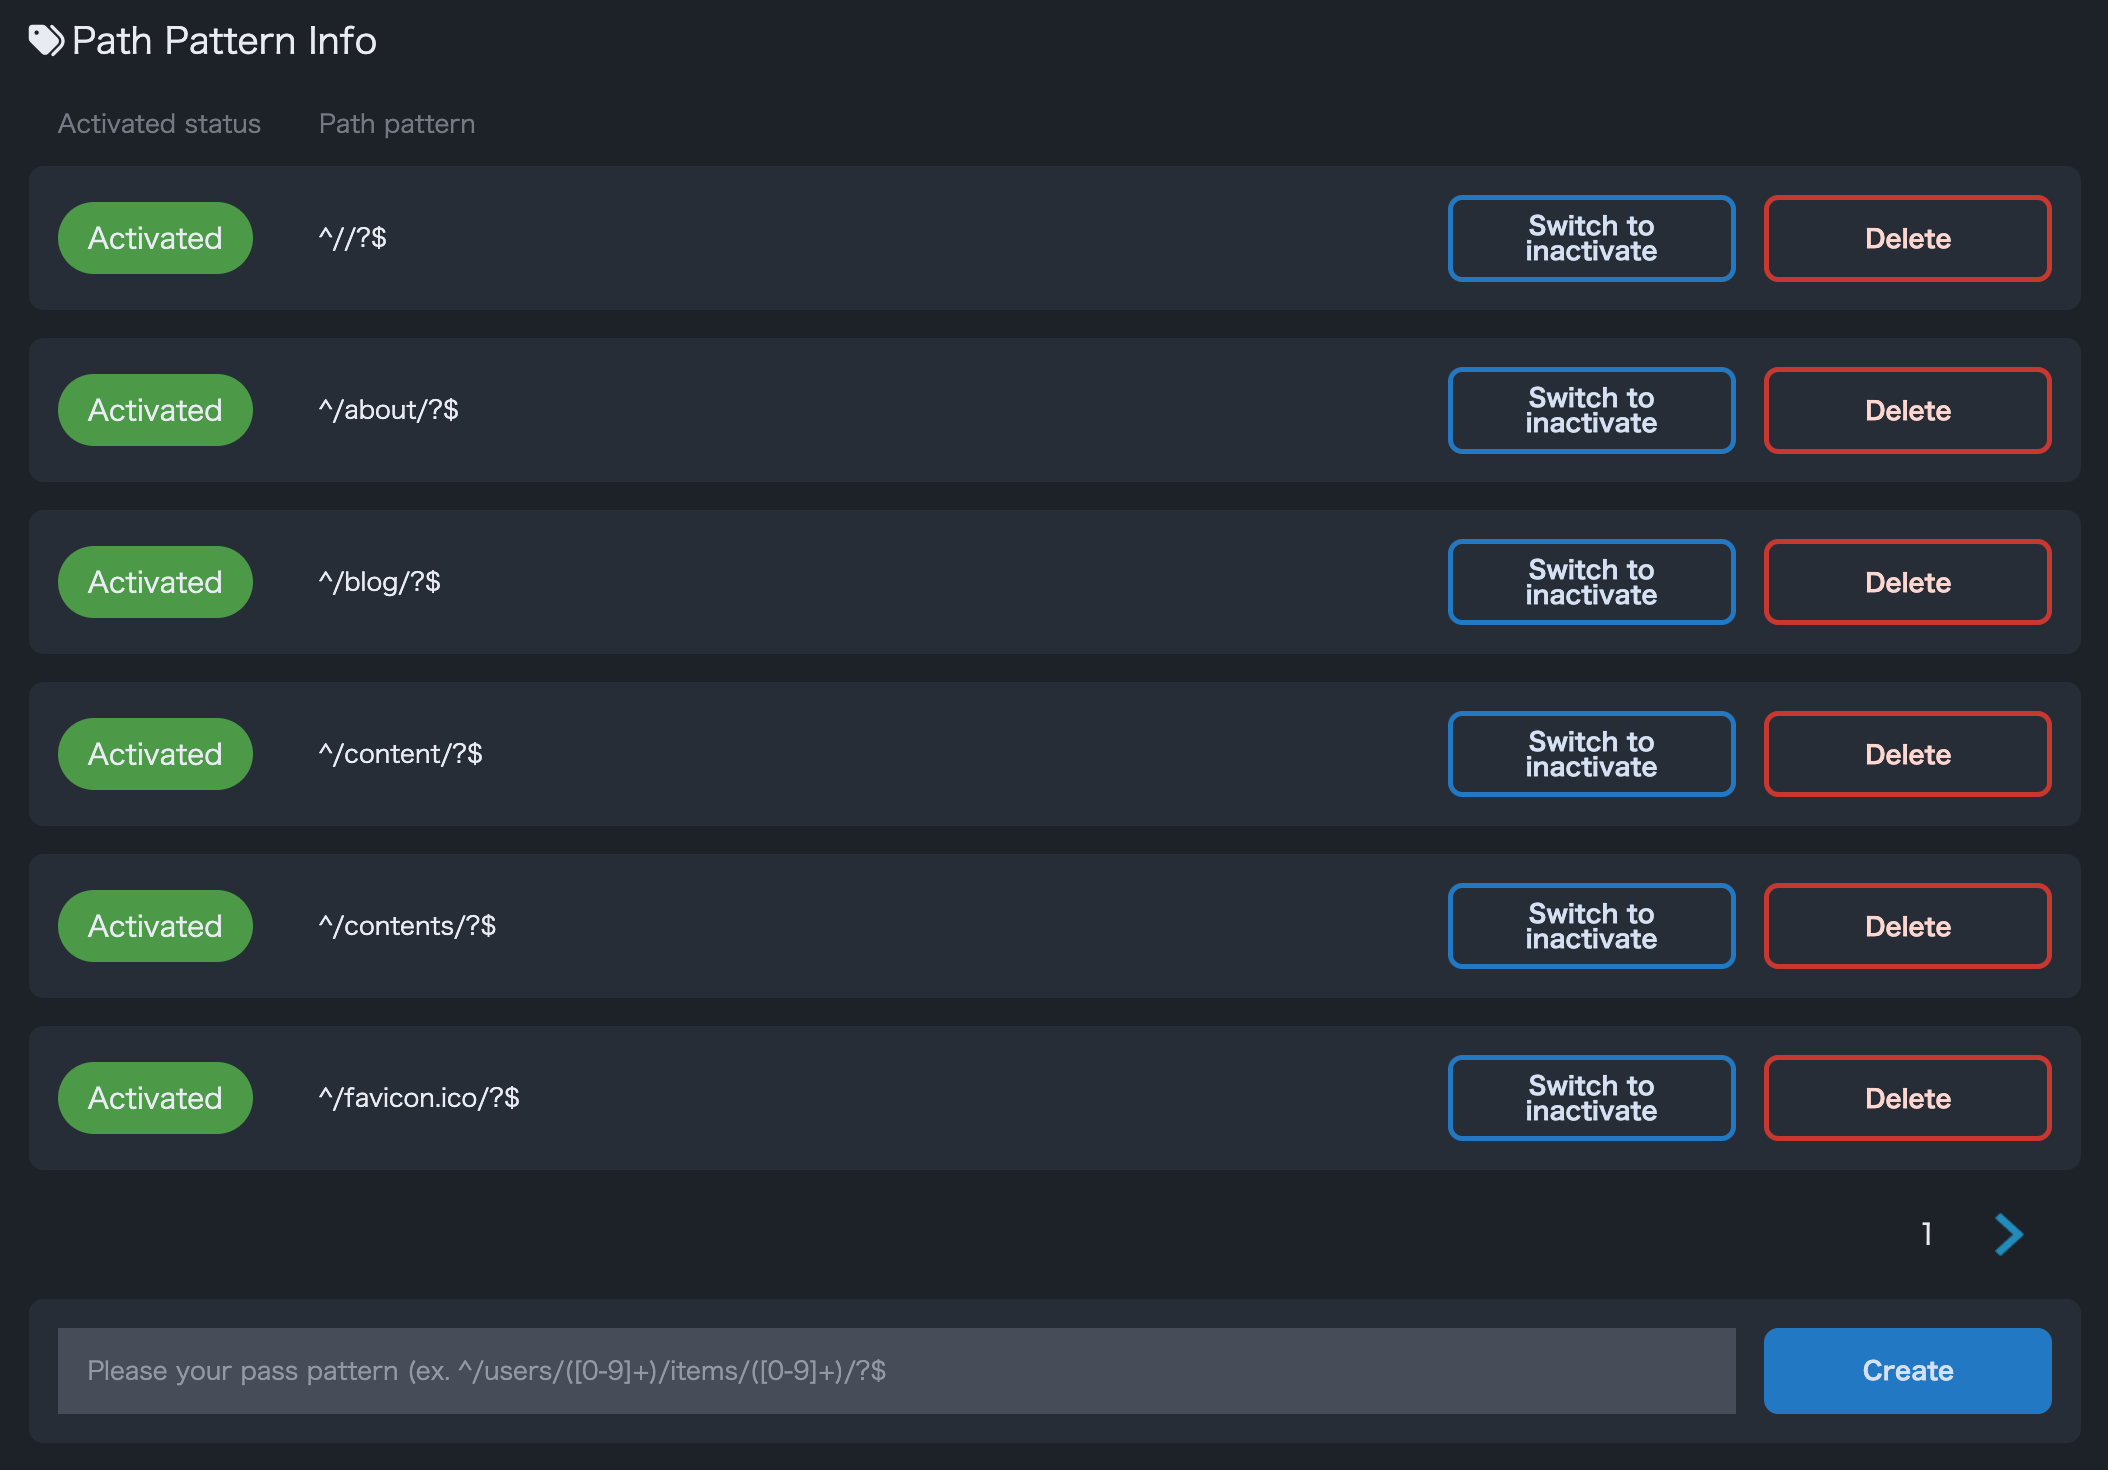Inactivate the ^/content/?$ path pattern
Image resolution: width=2108 pixels, height=1470 pixels.
coord(1590,754)
